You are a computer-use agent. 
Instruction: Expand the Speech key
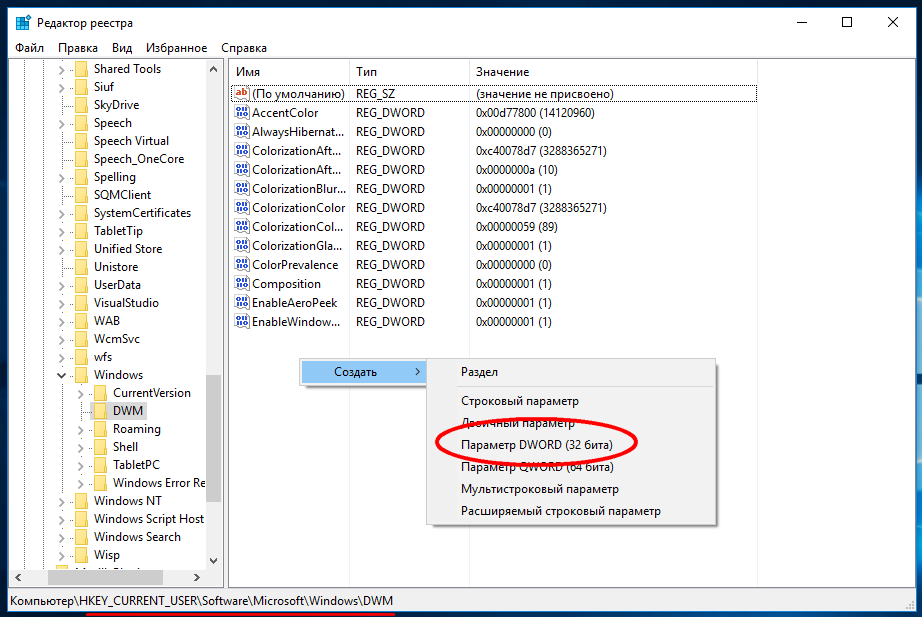(61, 124)
